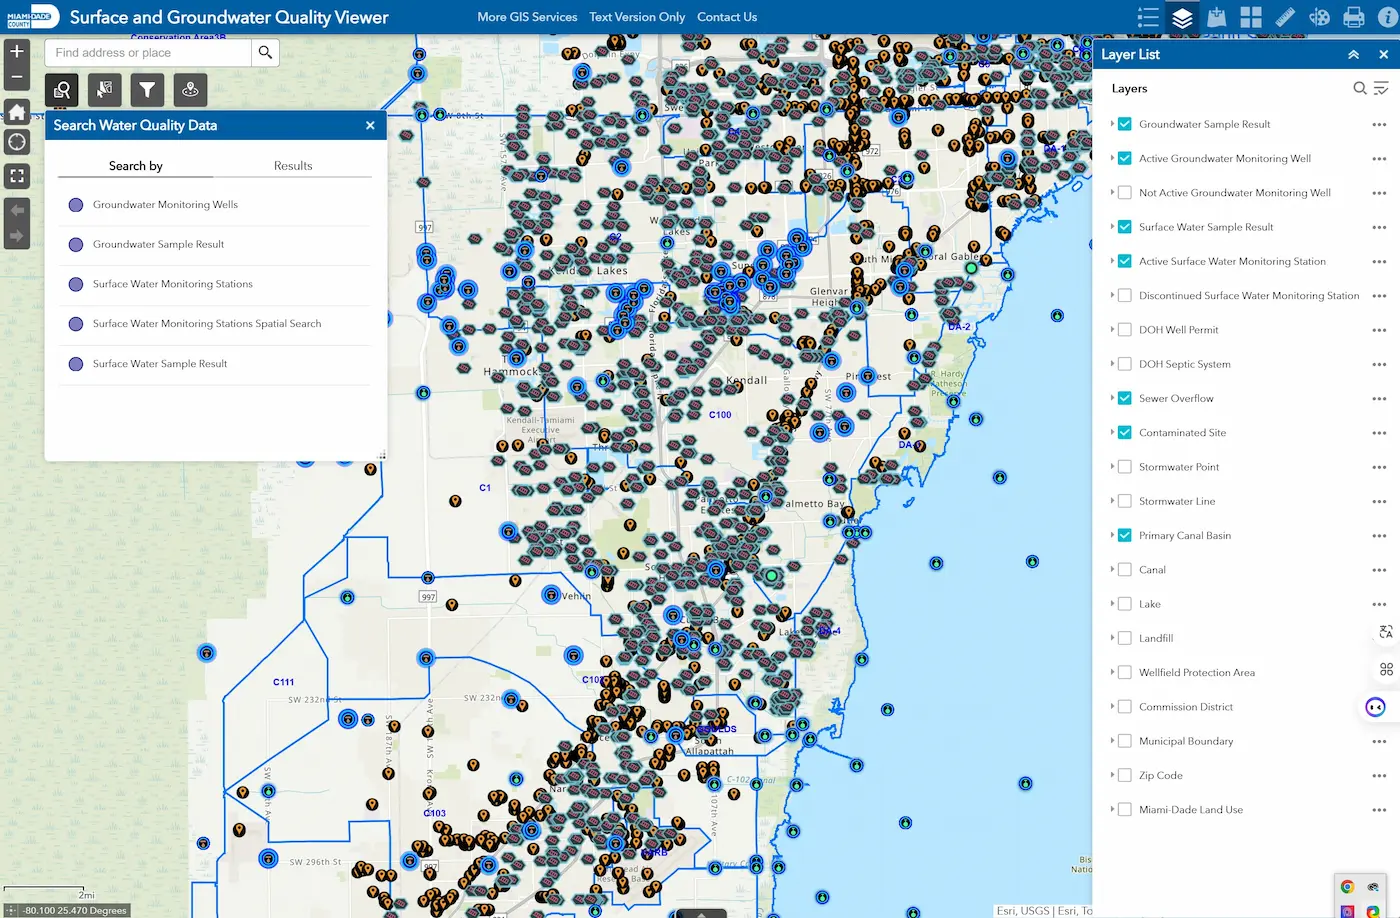
Task: Uncheck the Sewer Overflow layer
Action: click(1124, 398)
